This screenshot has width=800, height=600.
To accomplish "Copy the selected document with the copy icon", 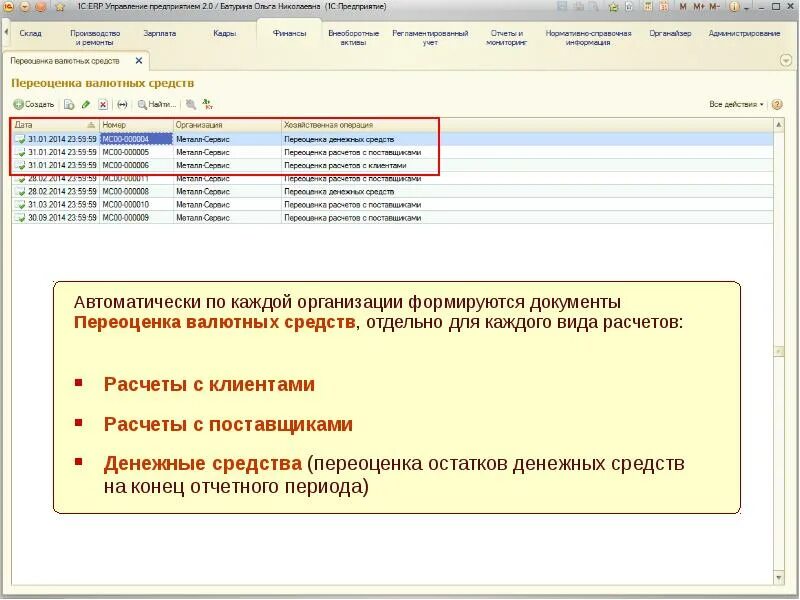I will click(x=69, y=105).
